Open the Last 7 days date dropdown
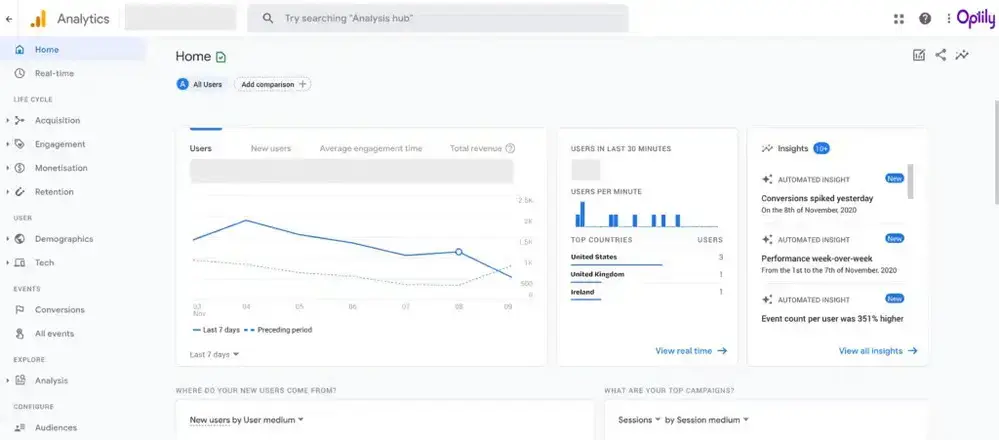Screen dimensions: 999x440 click(215, 354)
